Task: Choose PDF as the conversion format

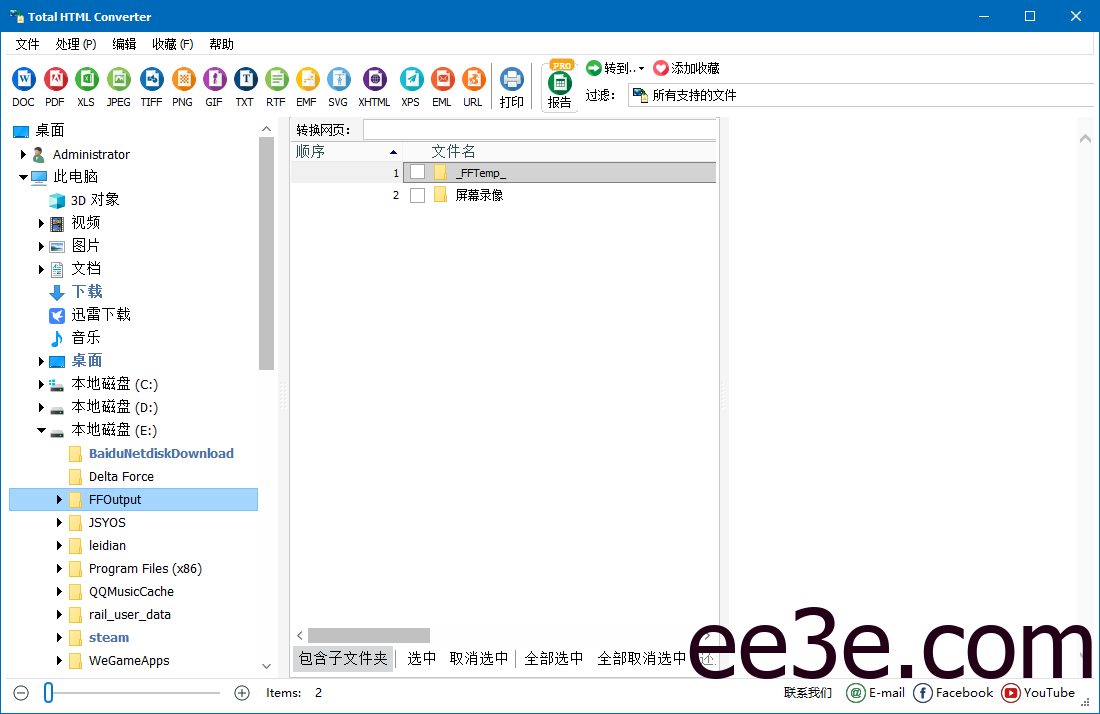Action: (x=55, y=79)
